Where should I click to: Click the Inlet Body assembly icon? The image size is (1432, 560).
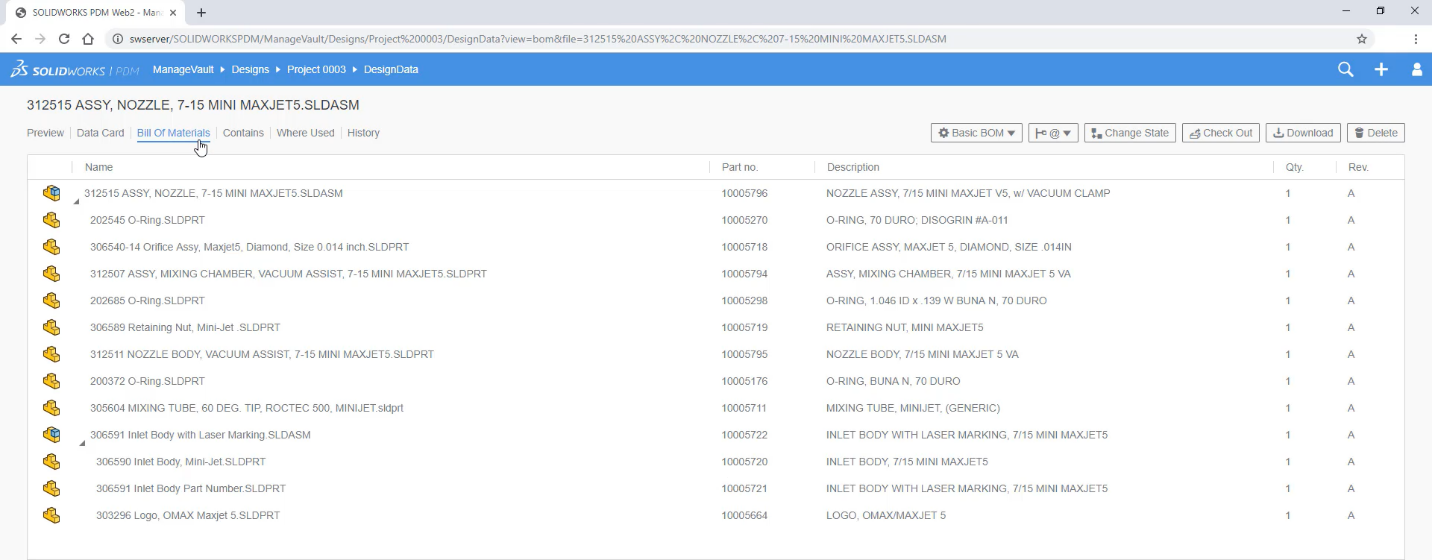click(52, 435)
